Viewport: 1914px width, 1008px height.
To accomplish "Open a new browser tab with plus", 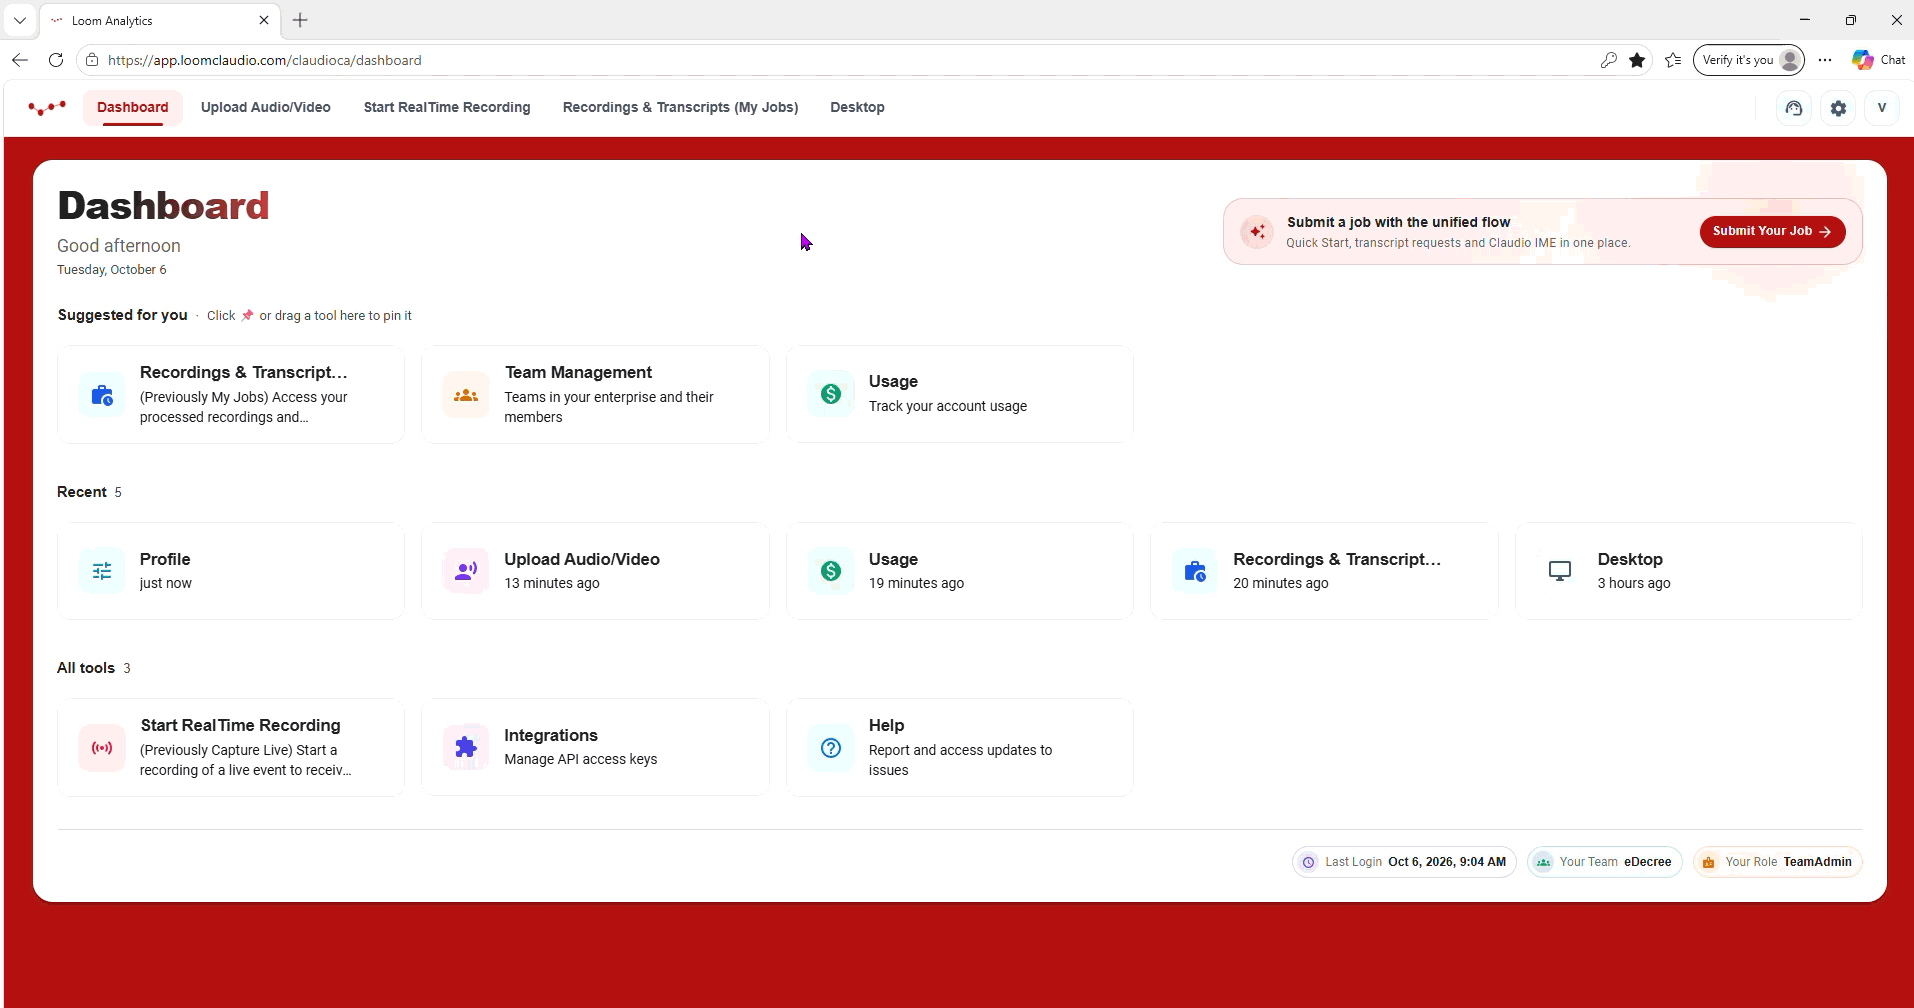I will click(x=300, y=20).
